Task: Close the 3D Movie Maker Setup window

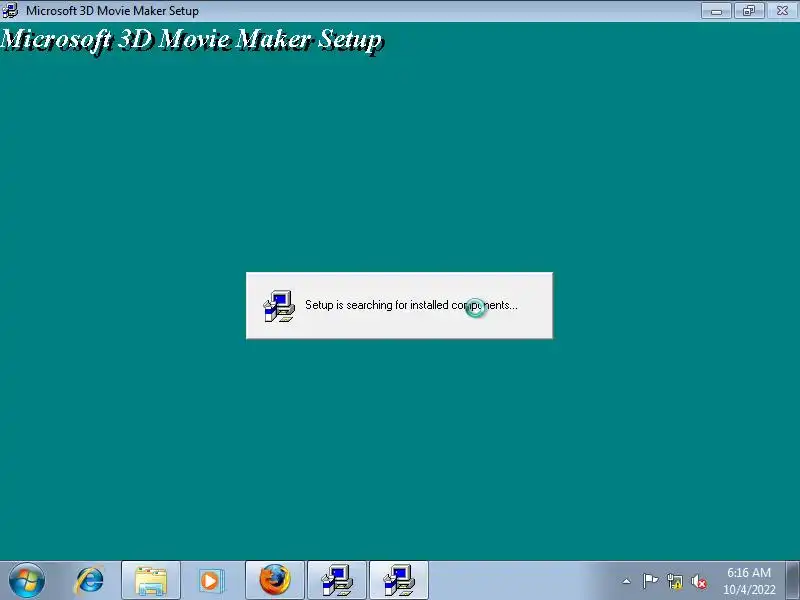Action: coord(782,11)
